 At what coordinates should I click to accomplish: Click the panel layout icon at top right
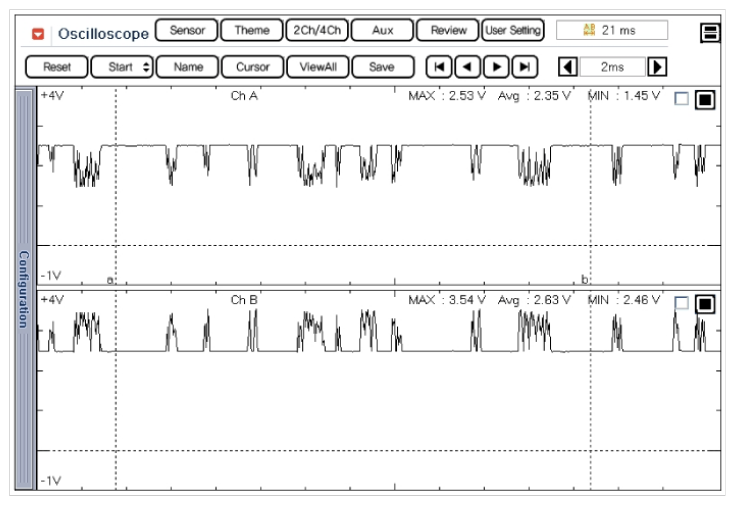[x=710, y=33]
